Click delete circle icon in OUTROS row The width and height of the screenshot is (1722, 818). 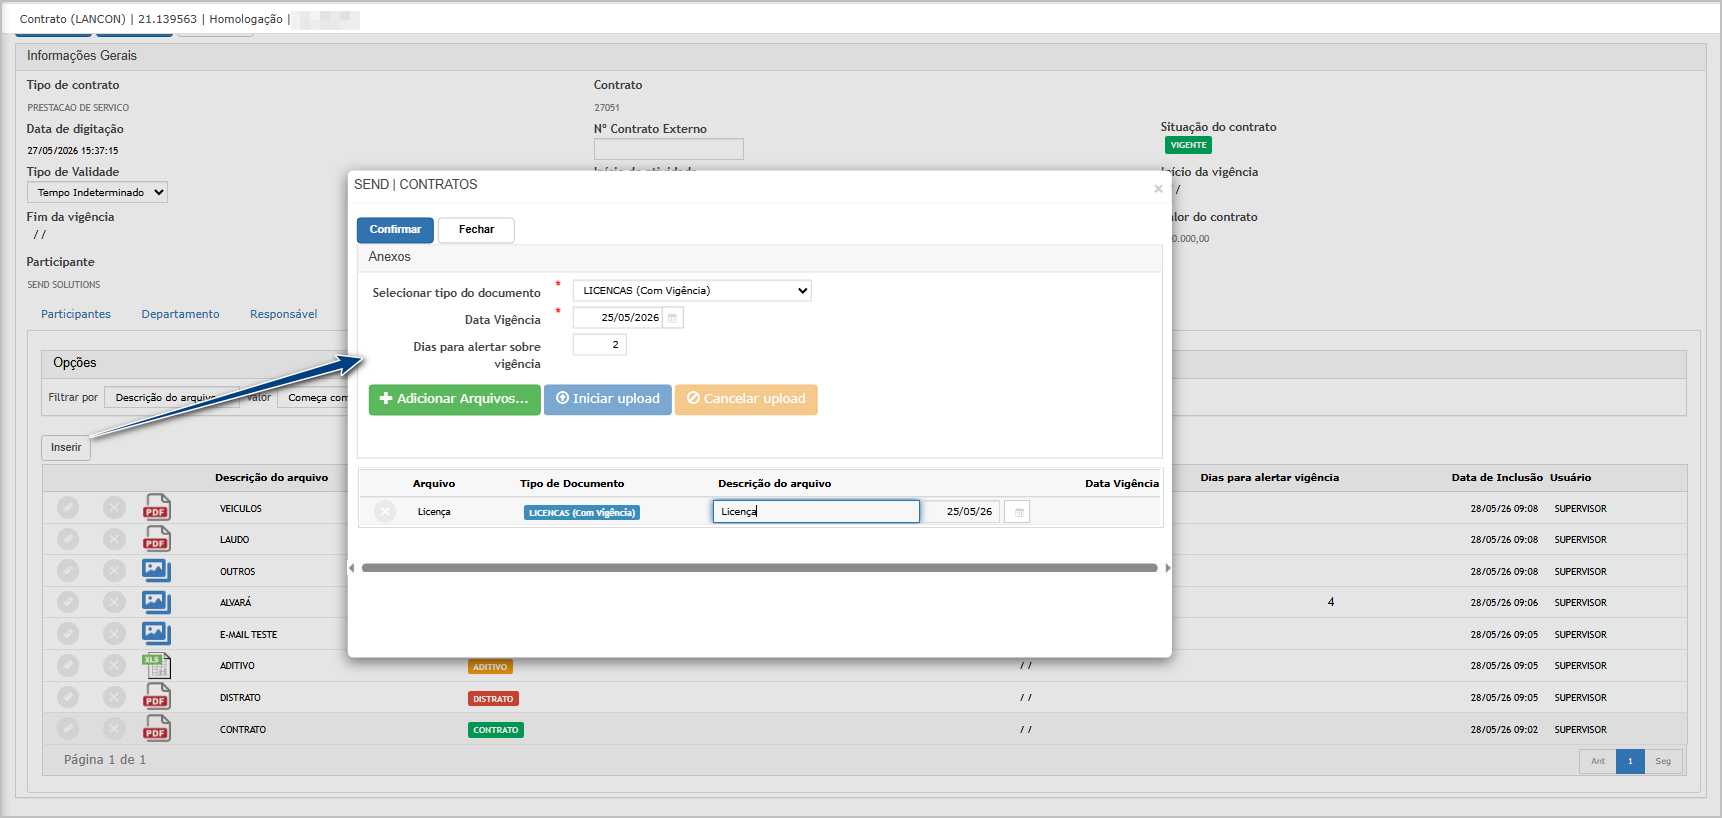(114, 571)
